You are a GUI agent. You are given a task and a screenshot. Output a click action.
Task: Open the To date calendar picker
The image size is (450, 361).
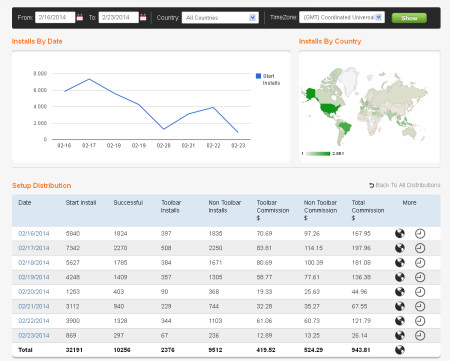[x=143, y=17]
